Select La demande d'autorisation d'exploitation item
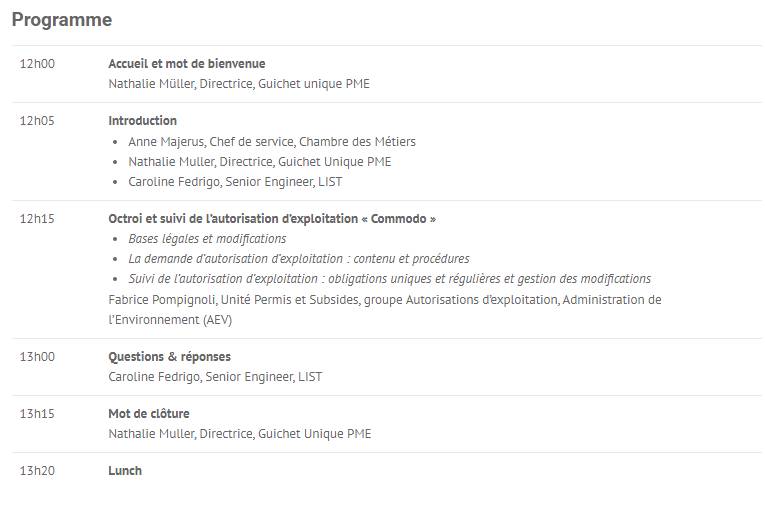This screenshot has width=765, height=520. [x=299, y=259]
